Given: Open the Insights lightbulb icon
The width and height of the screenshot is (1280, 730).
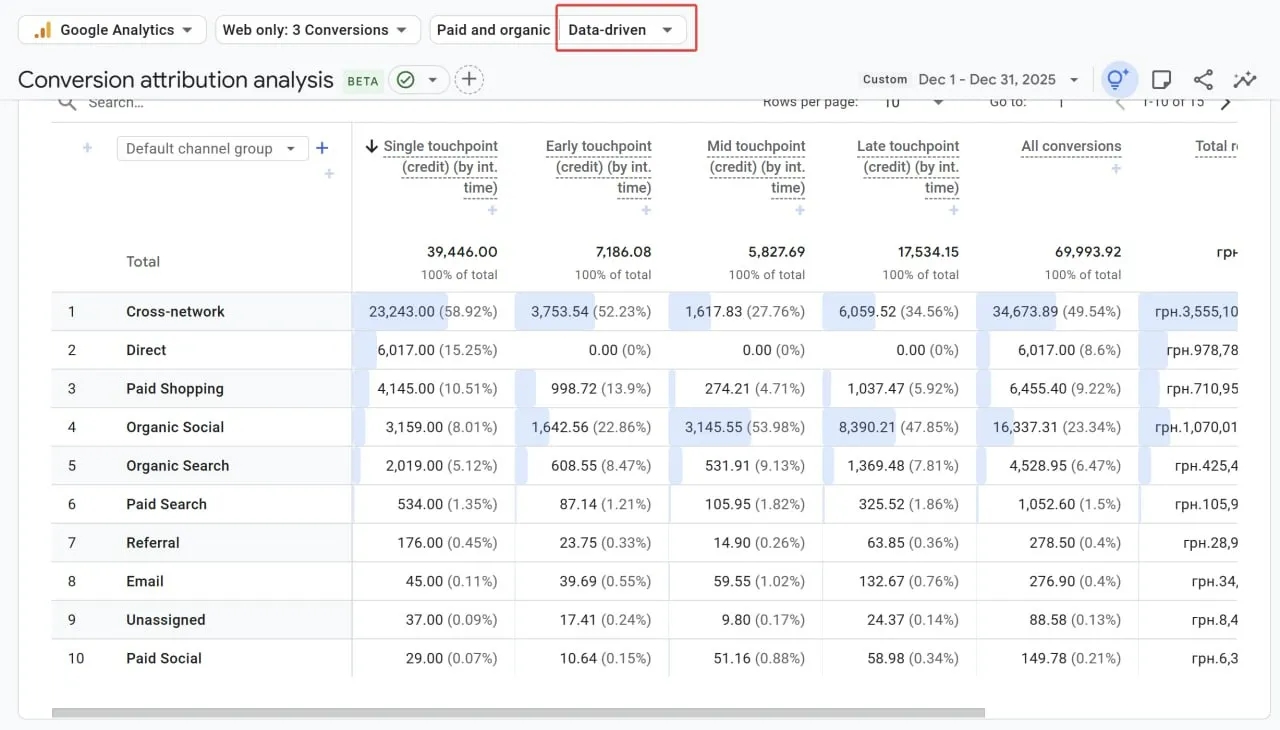Looking at the screenshot, I should pos(1118,80).
